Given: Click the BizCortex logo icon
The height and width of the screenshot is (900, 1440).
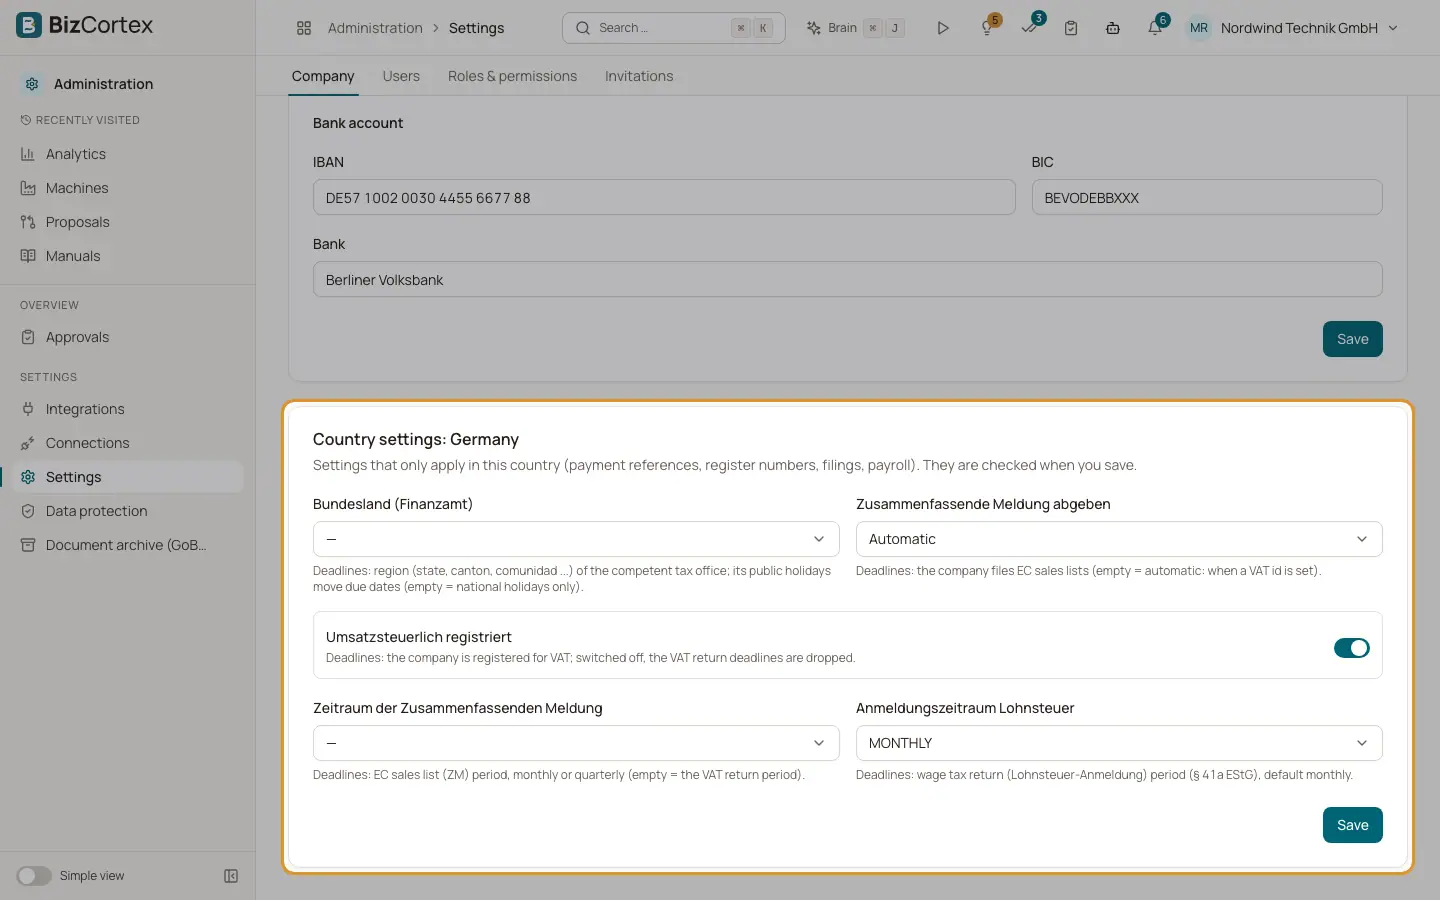Looking at the screenshot, I should point(29,25).
